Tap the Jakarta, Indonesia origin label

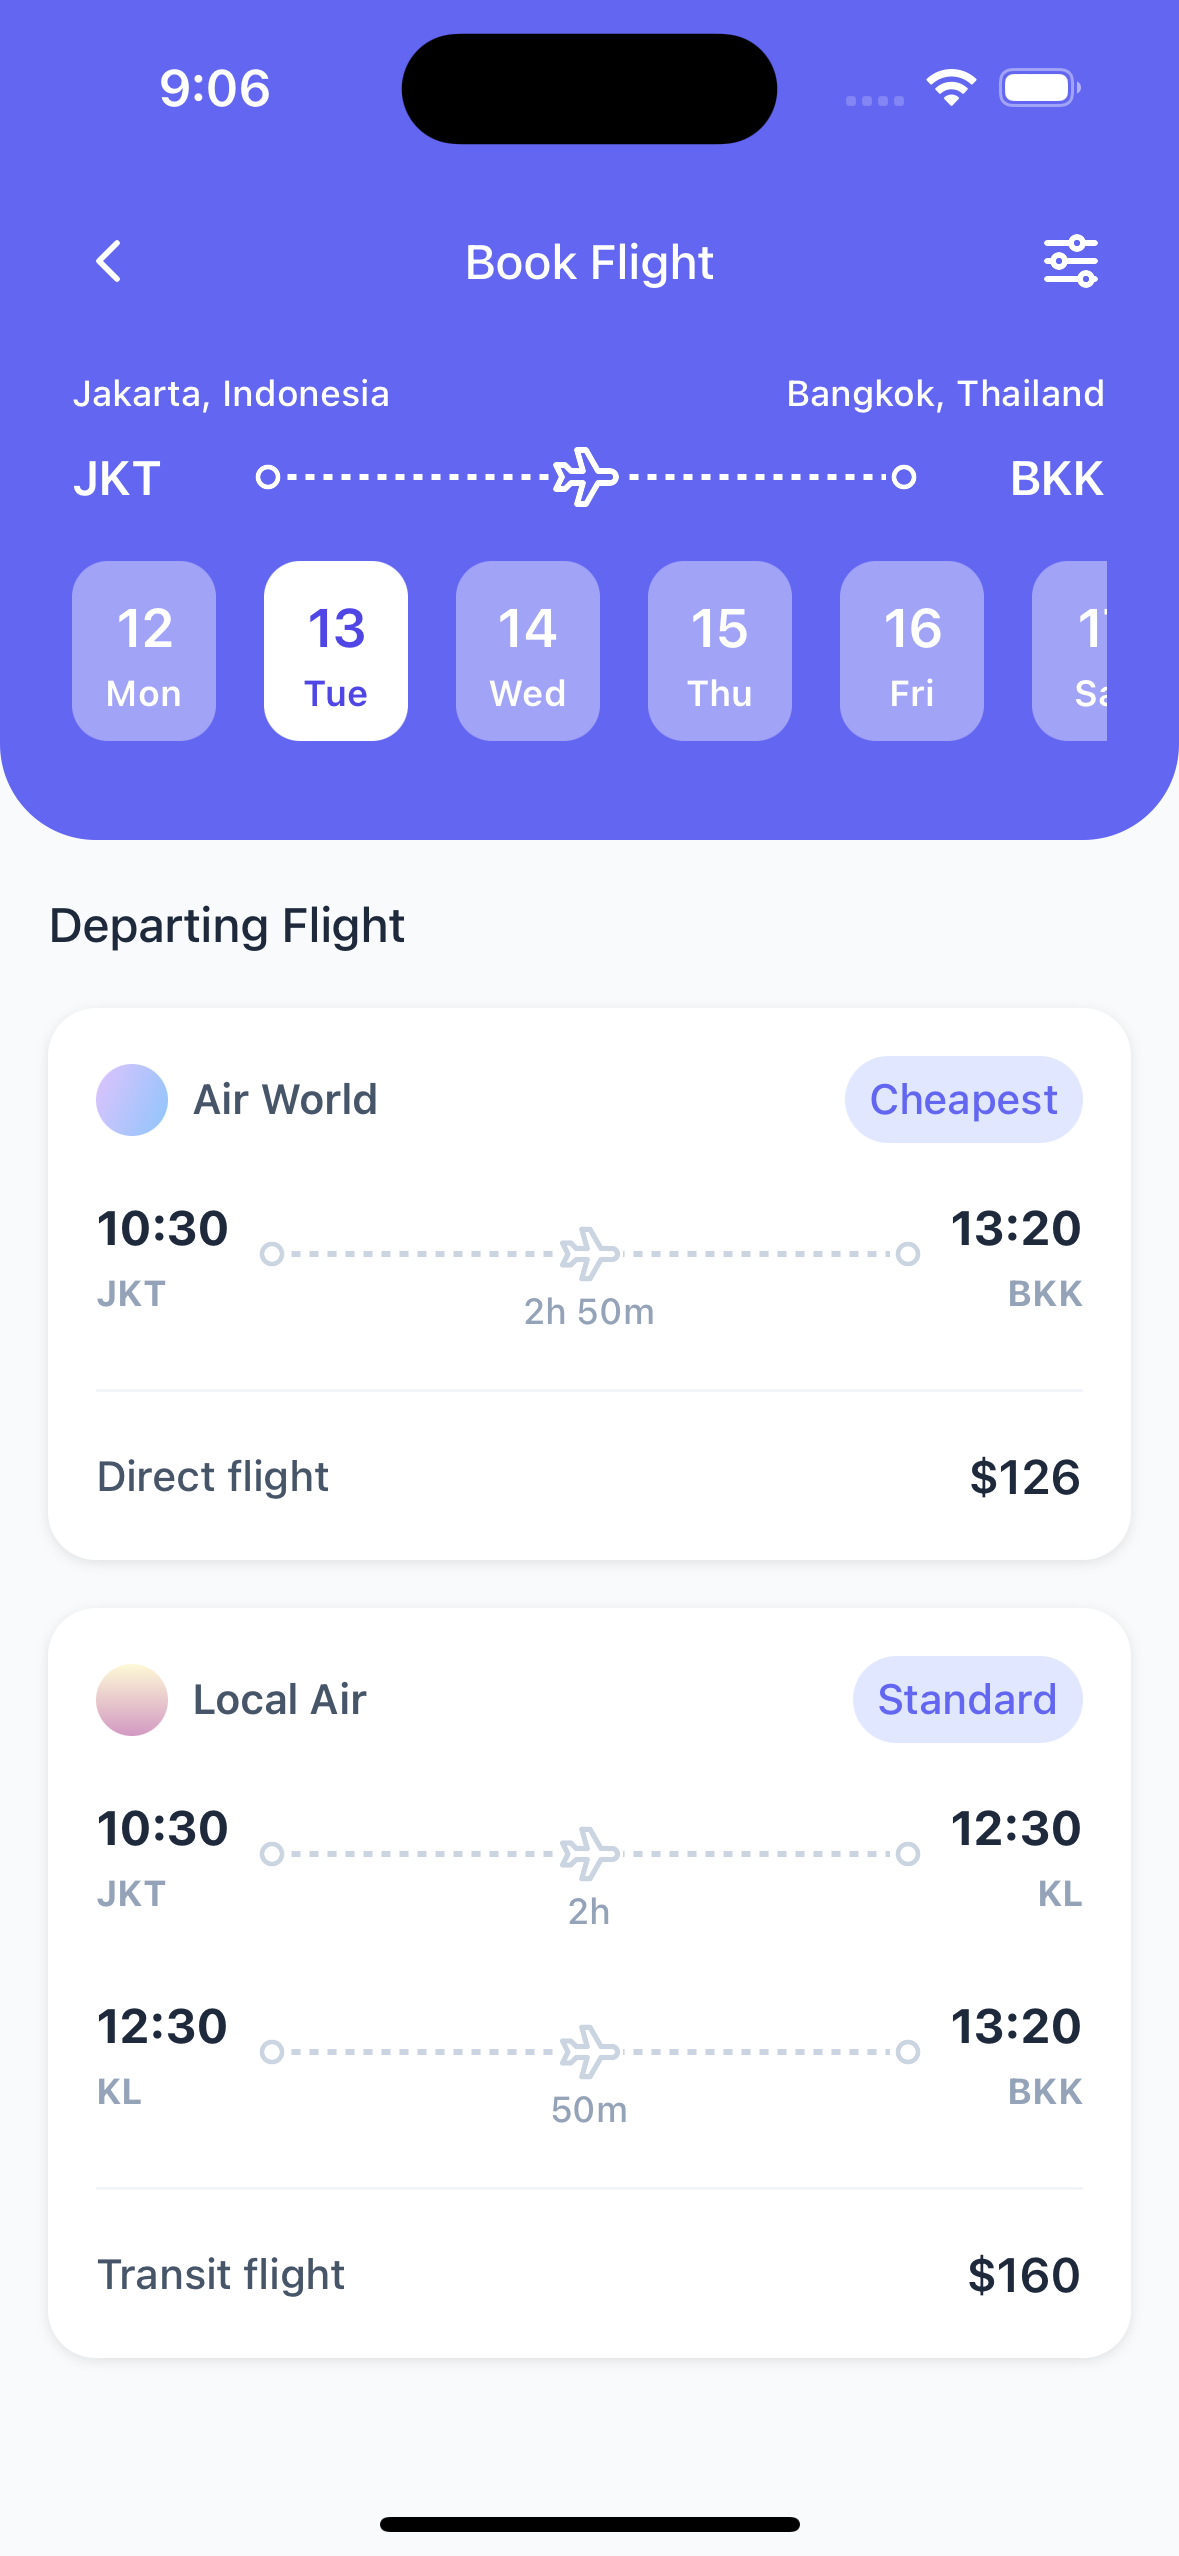click(x=231, y=394)
